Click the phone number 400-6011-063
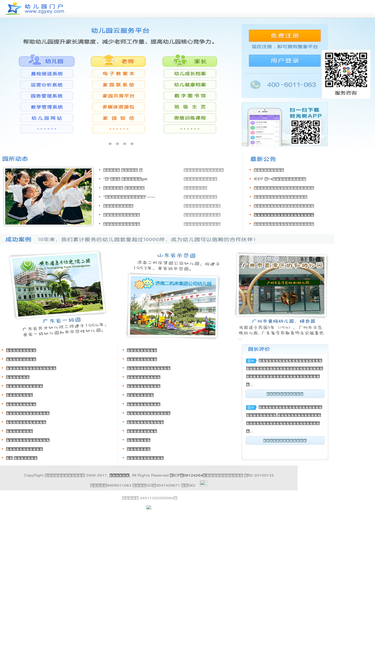Screen dimensions: 375x667 (x=292, y=85)
